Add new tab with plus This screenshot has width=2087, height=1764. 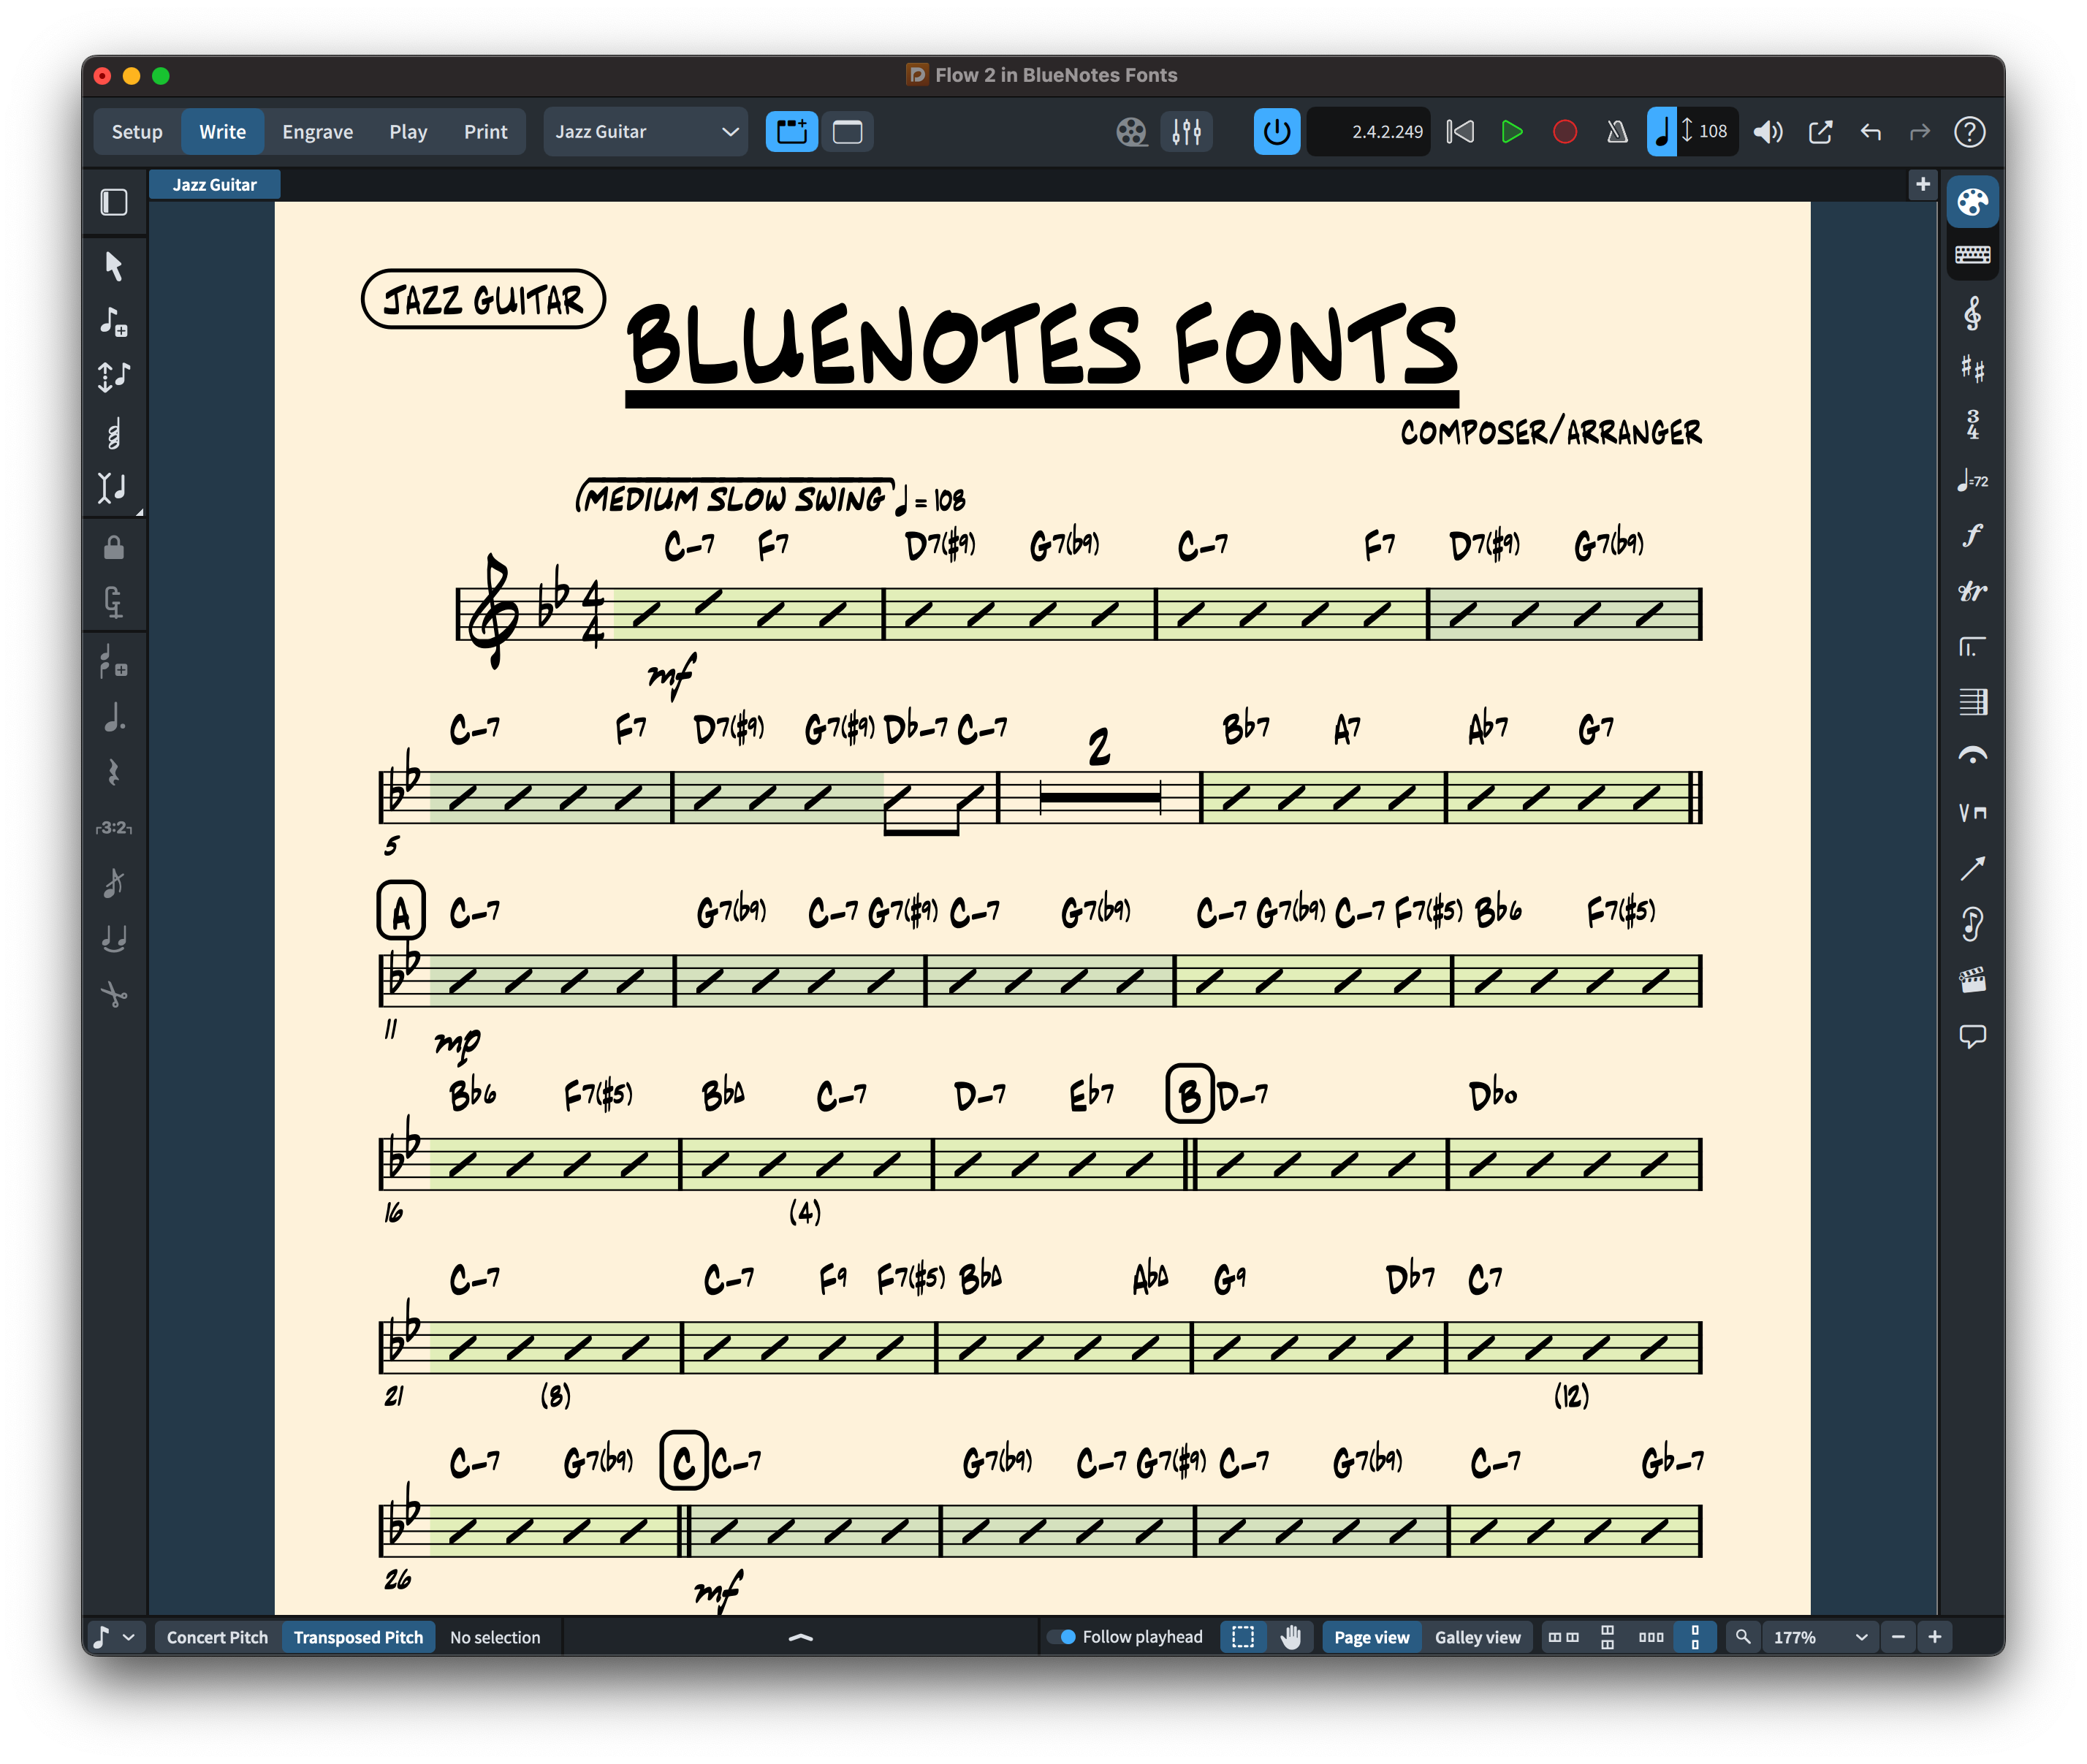tap(1922, 184)
